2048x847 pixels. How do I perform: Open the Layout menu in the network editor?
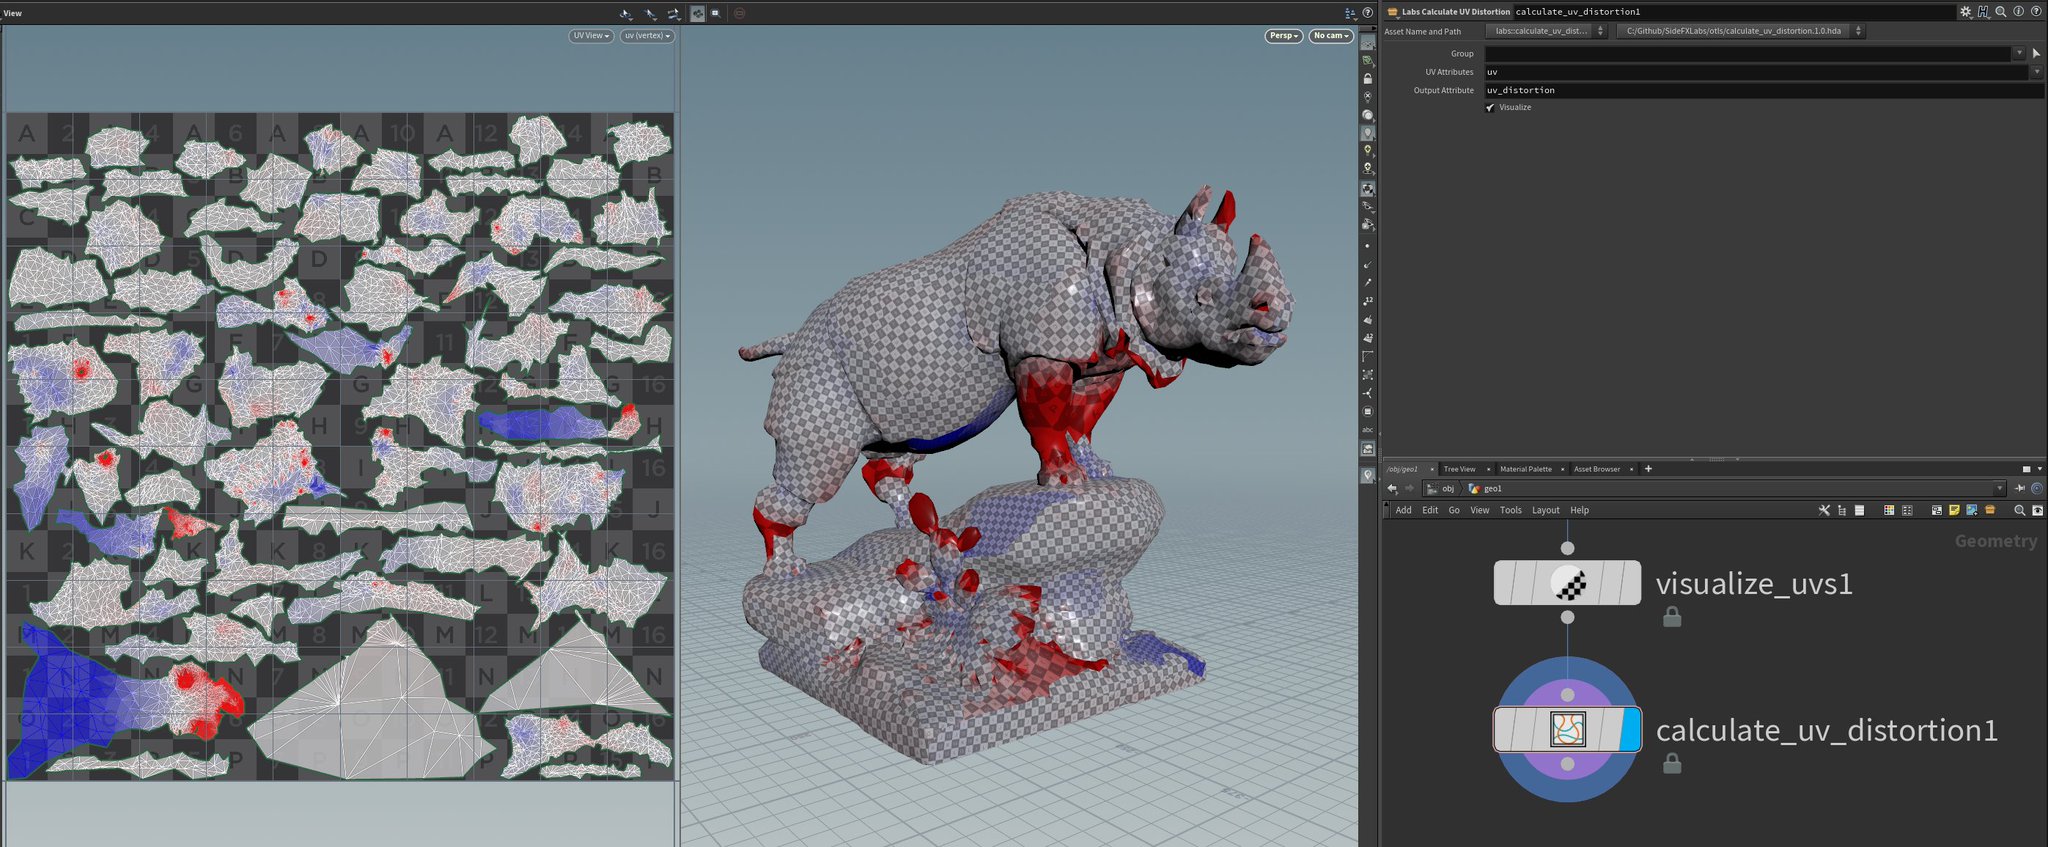[x=1546, y=510]
